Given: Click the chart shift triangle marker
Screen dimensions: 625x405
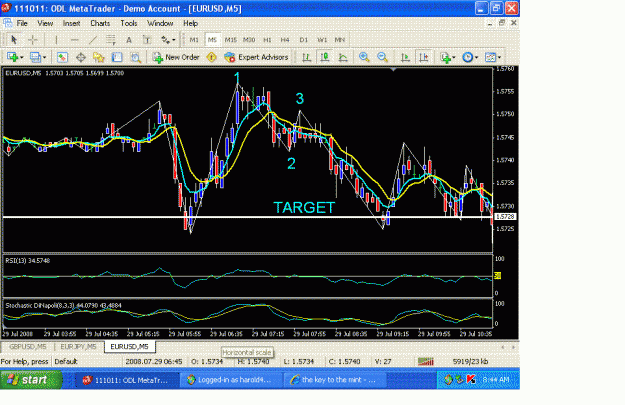Looking at the screenshot, I should [x=393, y=70].
